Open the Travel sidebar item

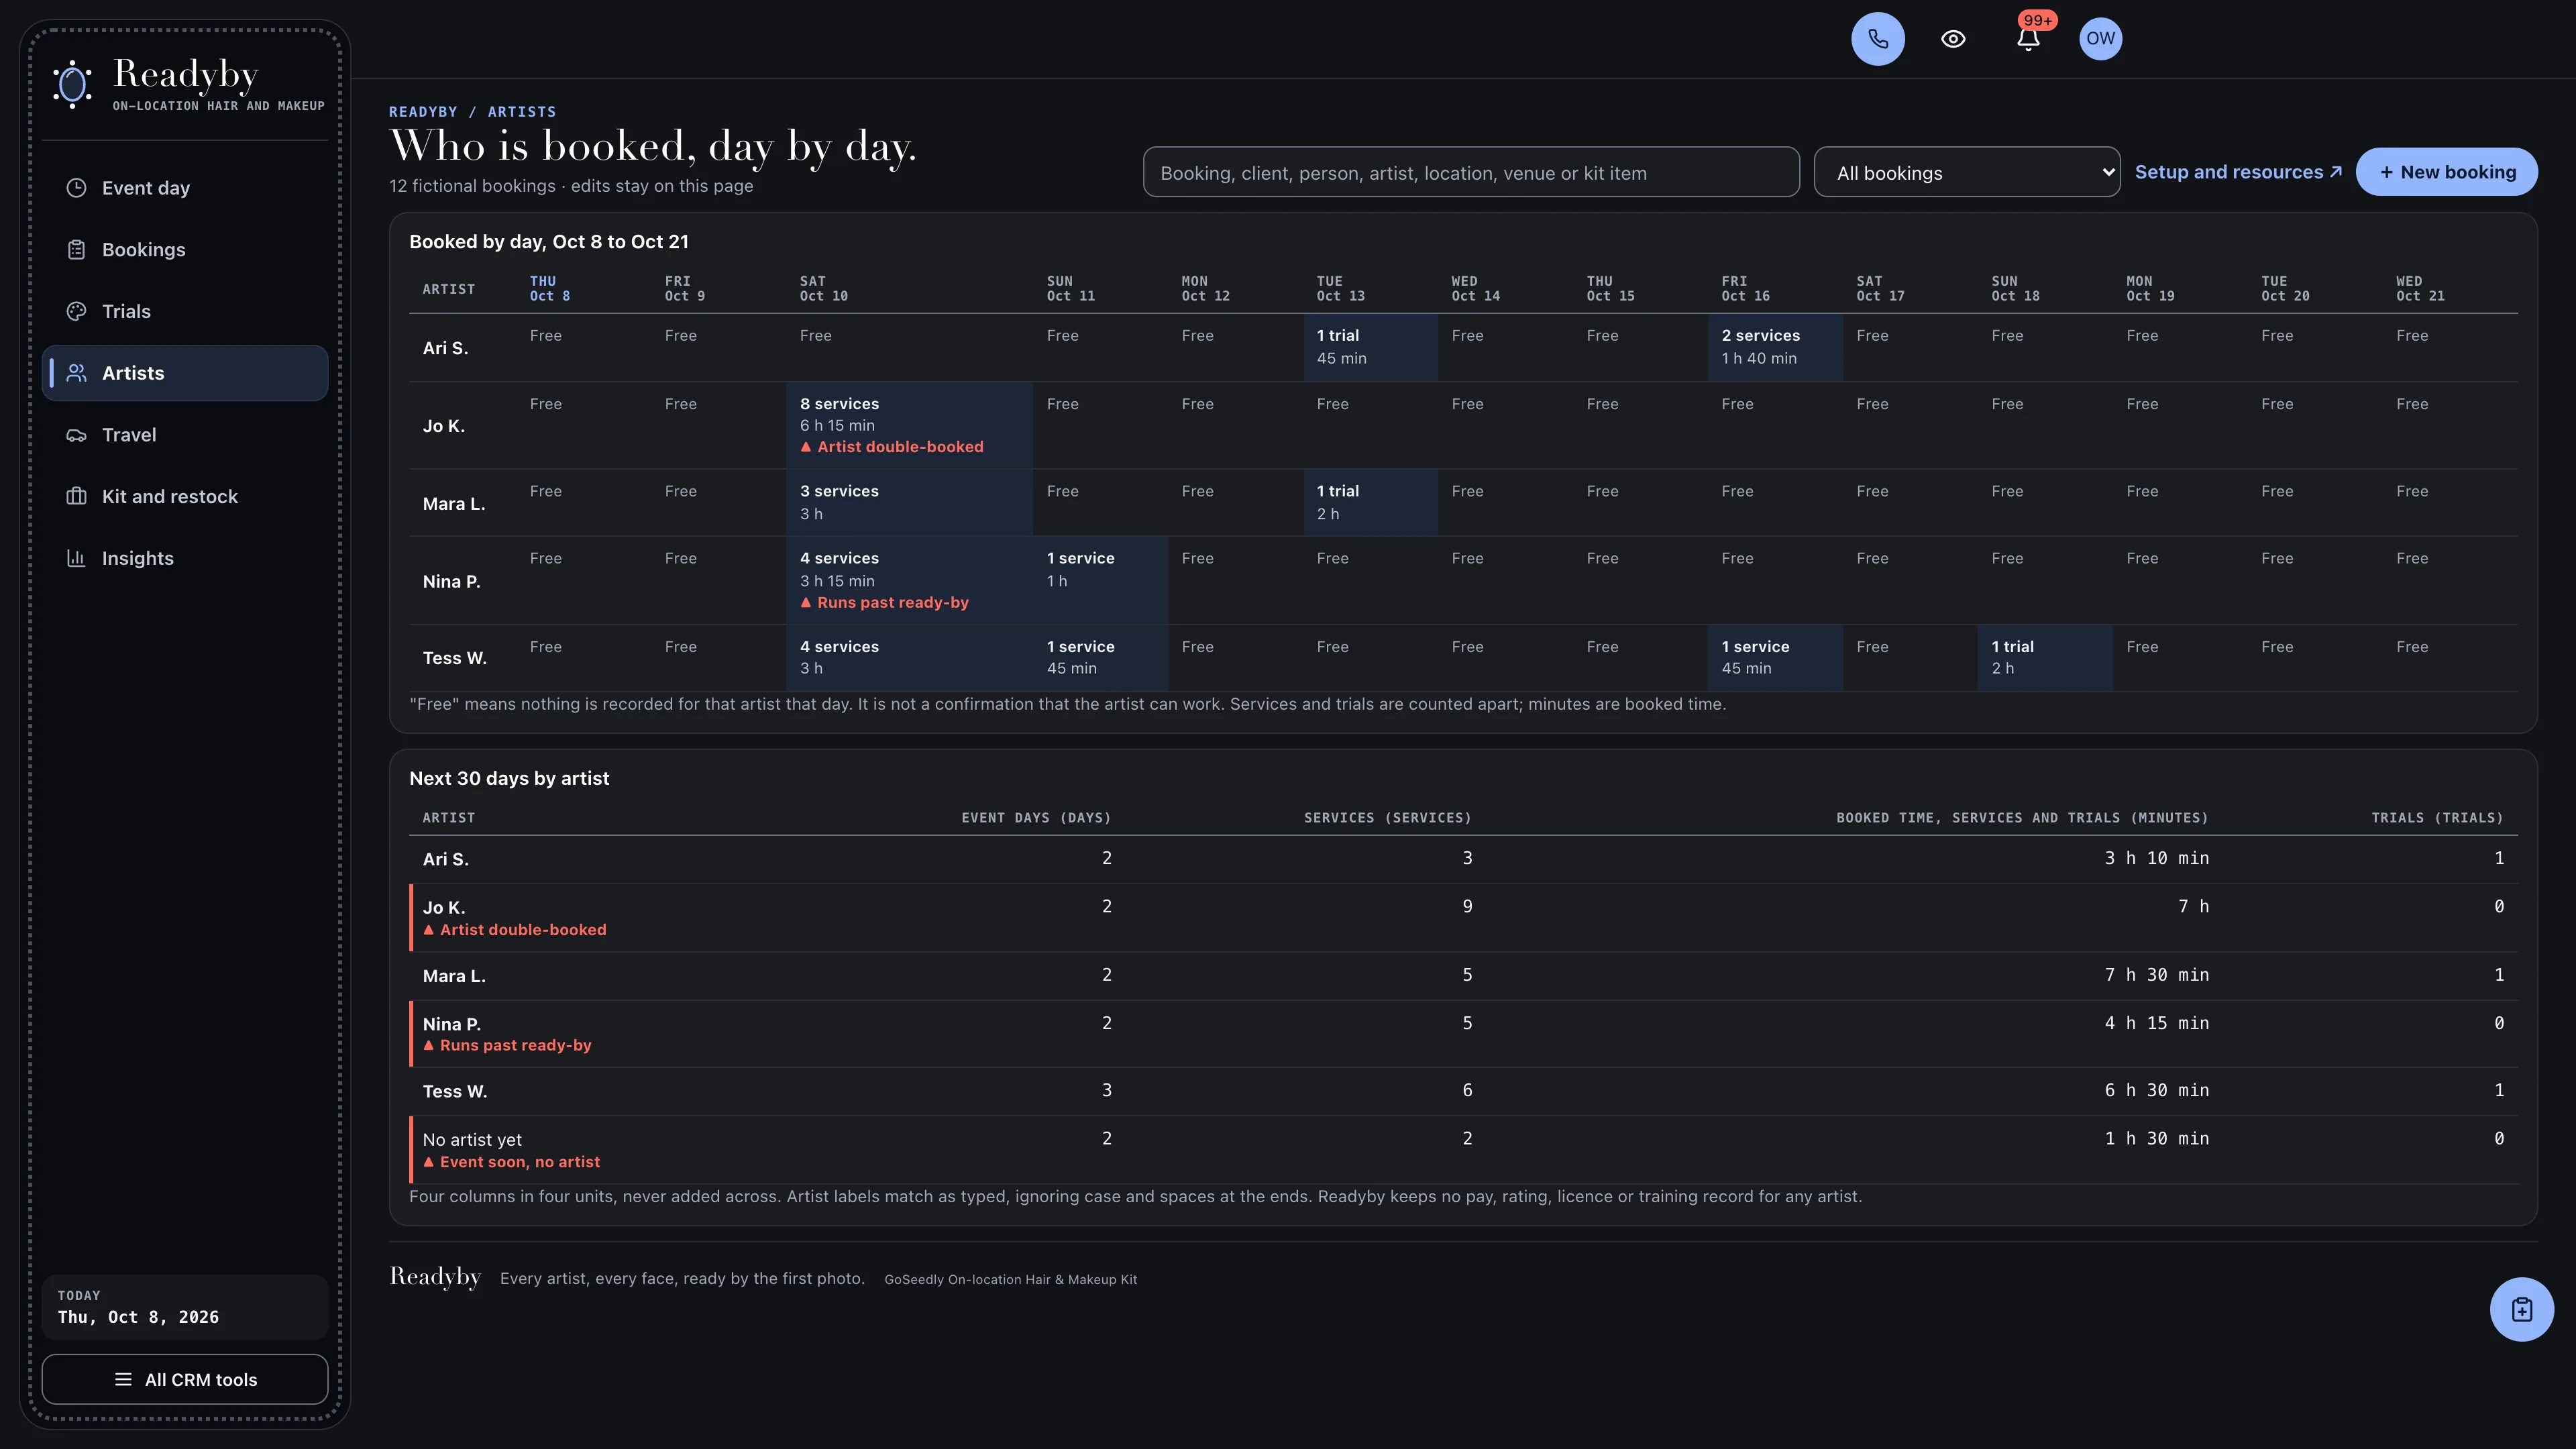[185, 435]
